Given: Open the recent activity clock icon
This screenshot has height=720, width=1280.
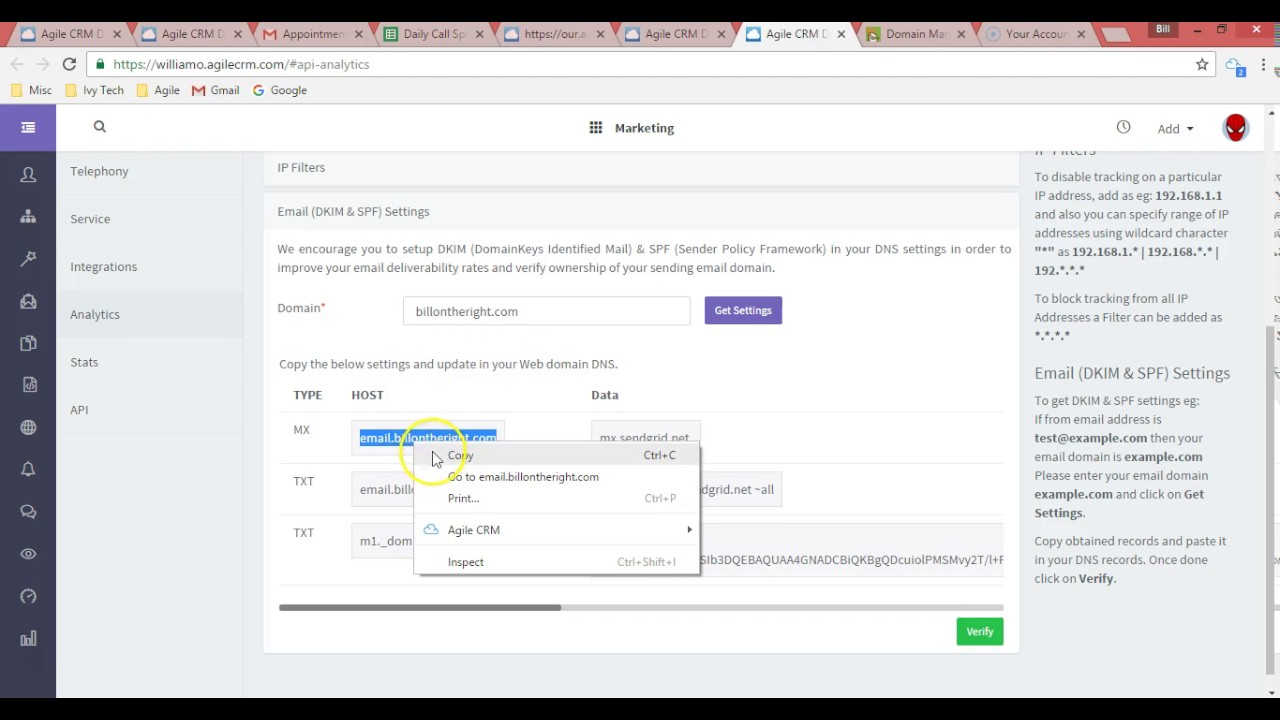Looking at the screenshot, I should [x=1123, y=127].
